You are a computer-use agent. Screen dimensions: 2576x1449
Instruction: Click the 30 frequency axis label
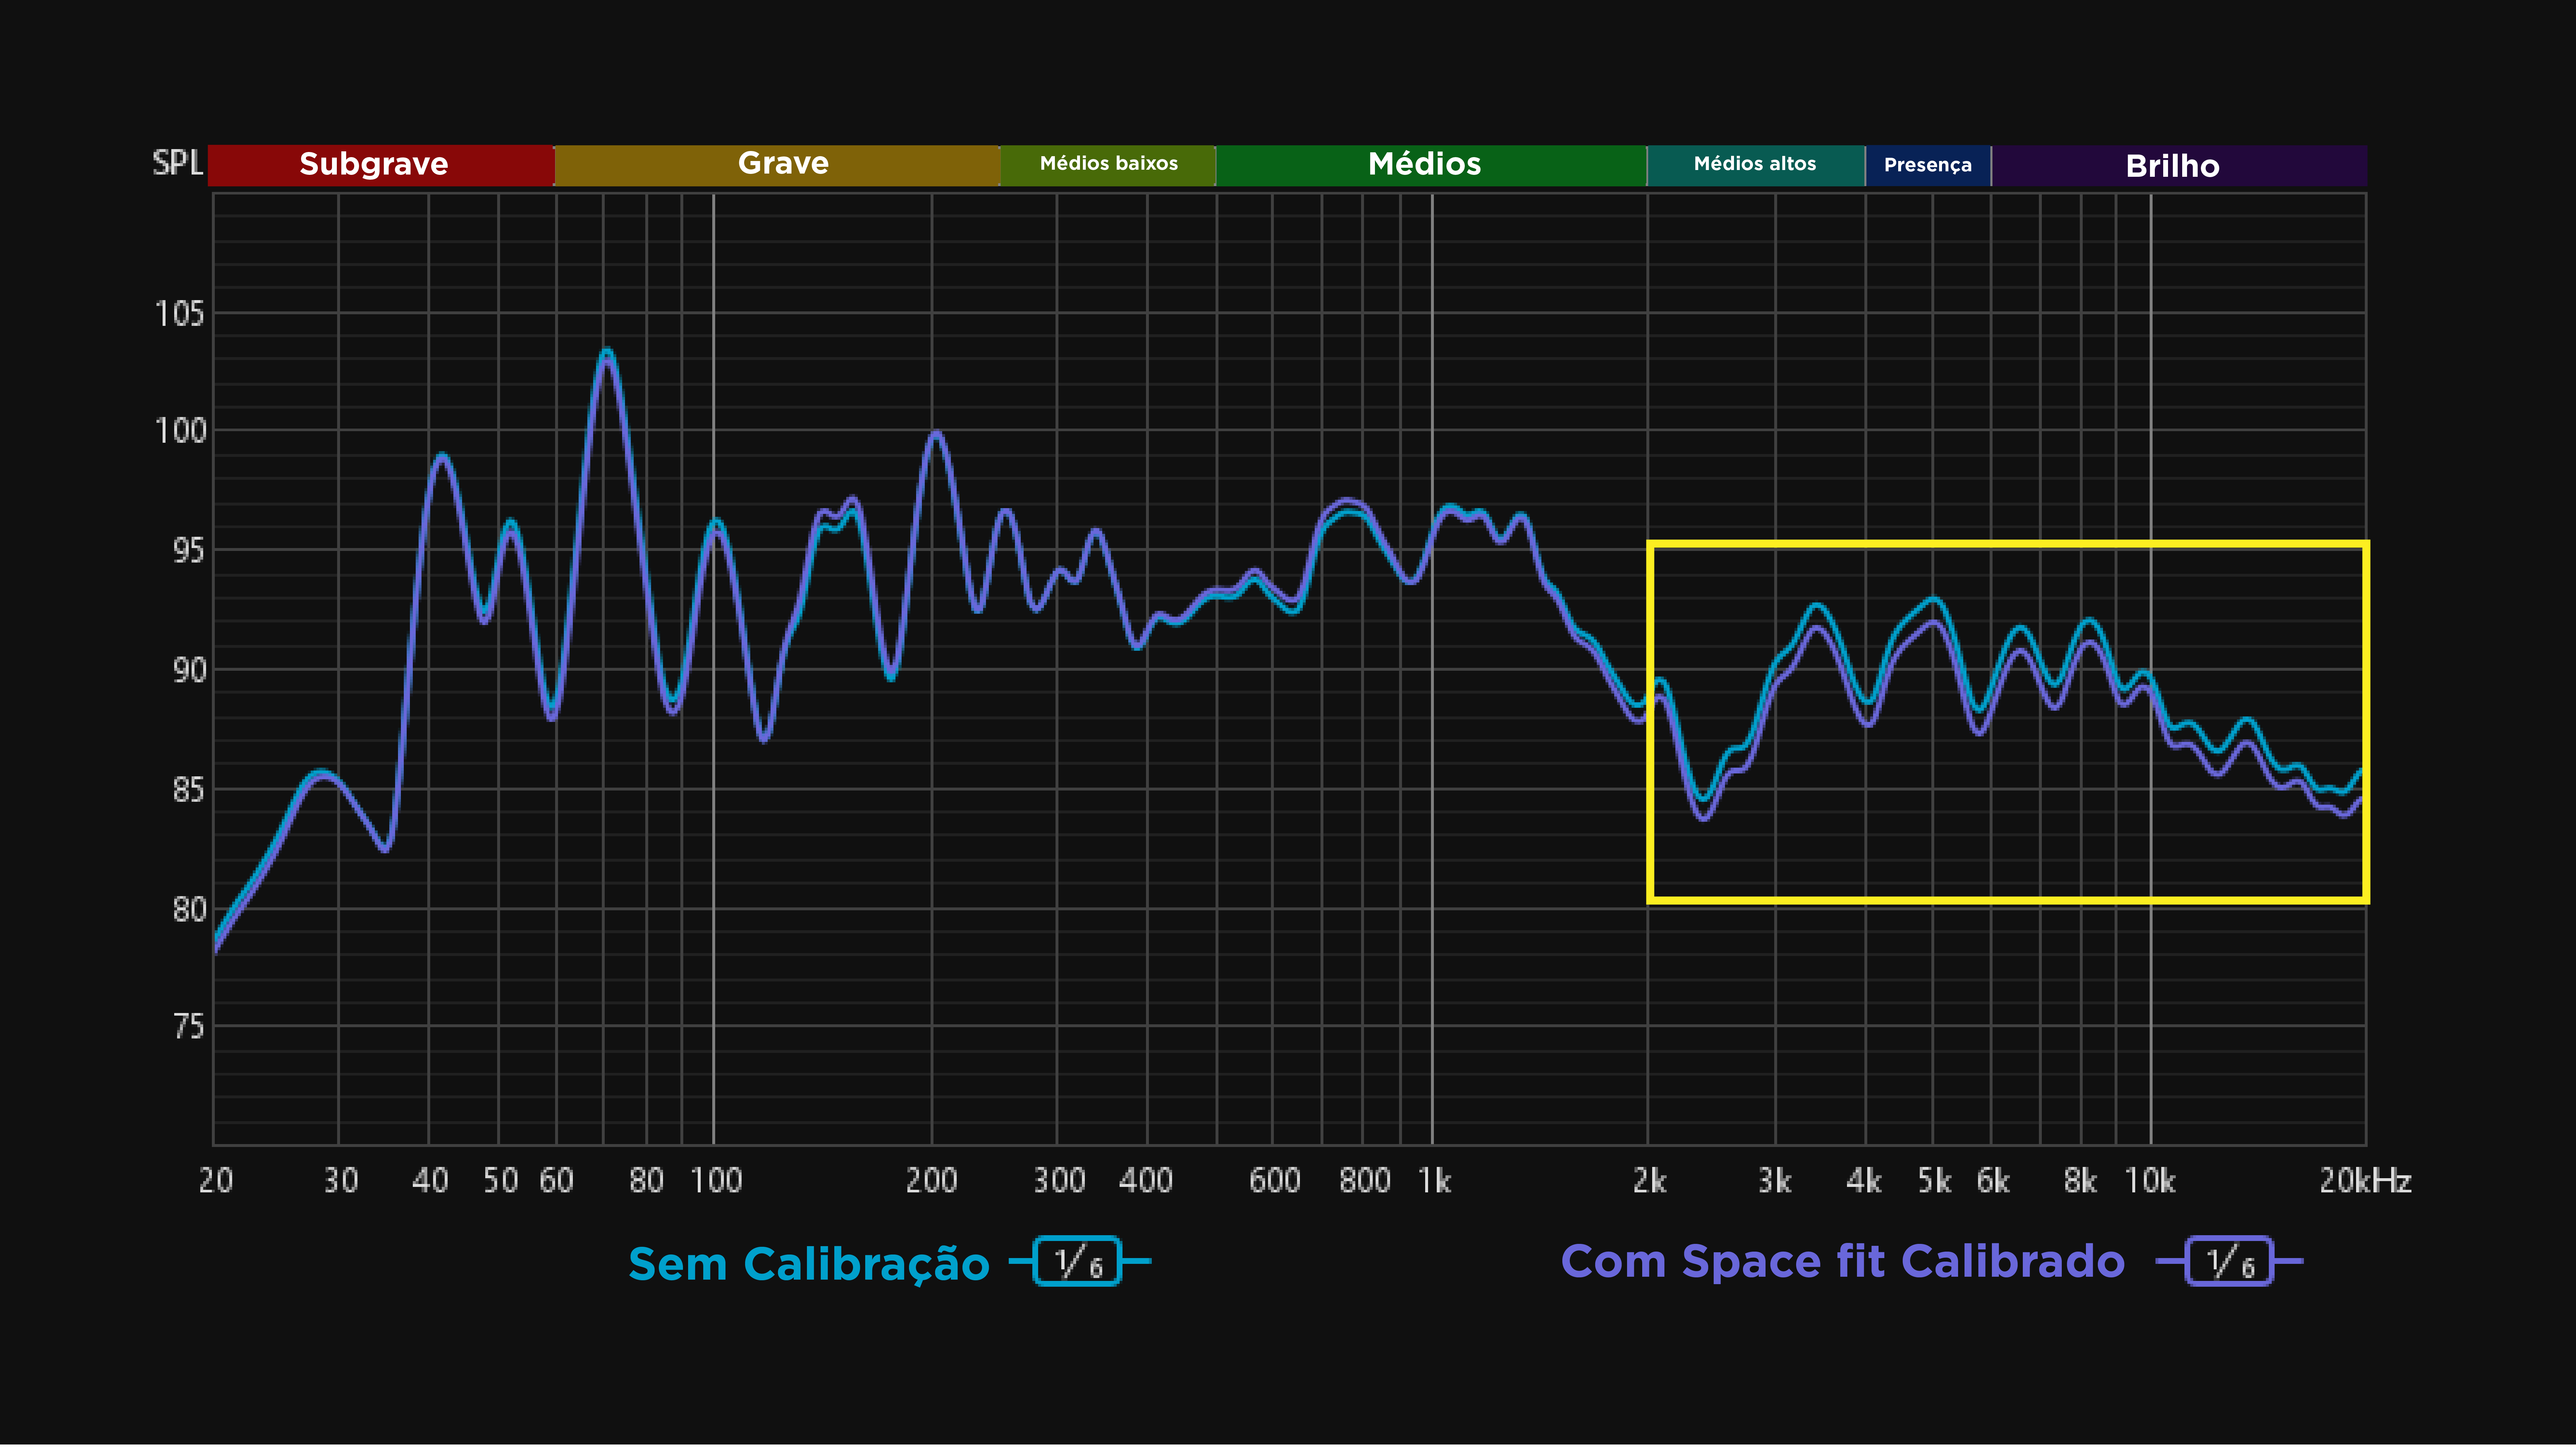tap(341, 1181)
